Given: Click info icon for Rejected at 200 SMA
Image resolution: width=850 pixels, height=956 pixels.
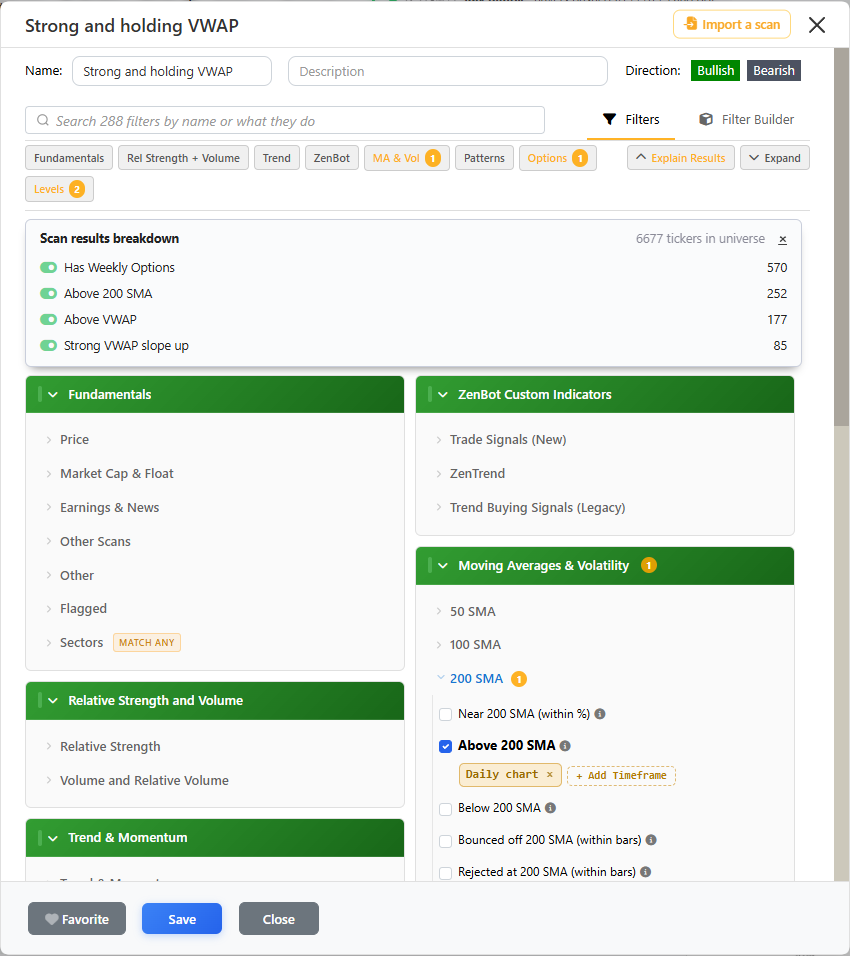Looking at the screenshot, I should click(646, 872).
